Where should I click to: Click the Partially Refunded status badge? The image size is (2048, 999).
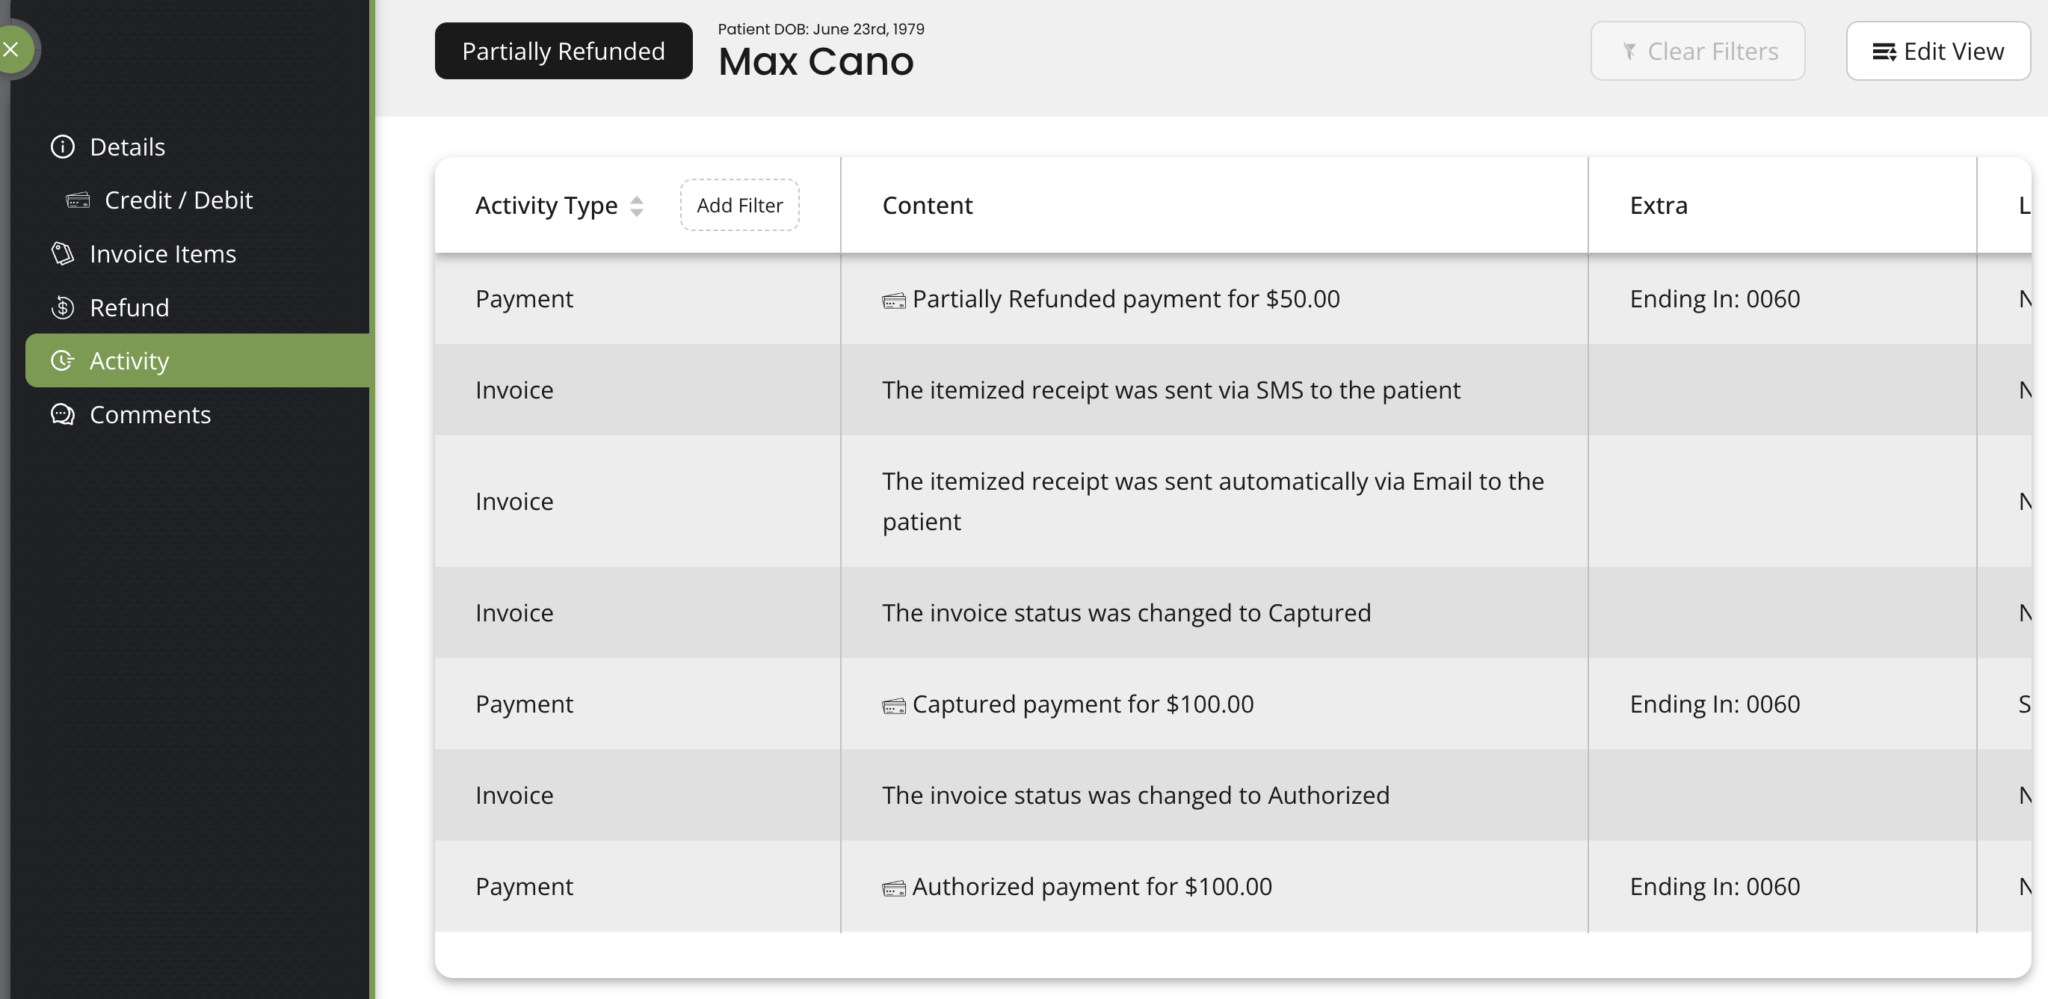click(x=563, y=50)
